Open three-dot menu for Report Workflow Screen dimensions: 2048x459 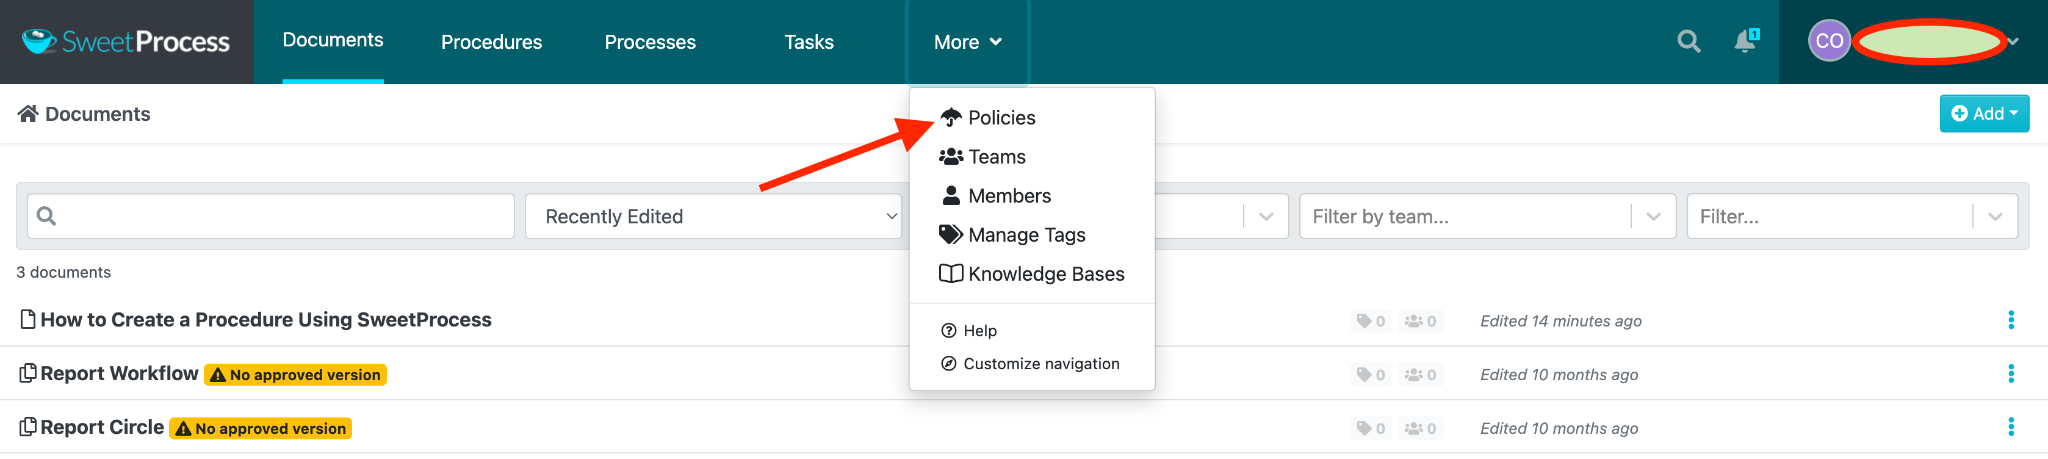(2010, 374)
